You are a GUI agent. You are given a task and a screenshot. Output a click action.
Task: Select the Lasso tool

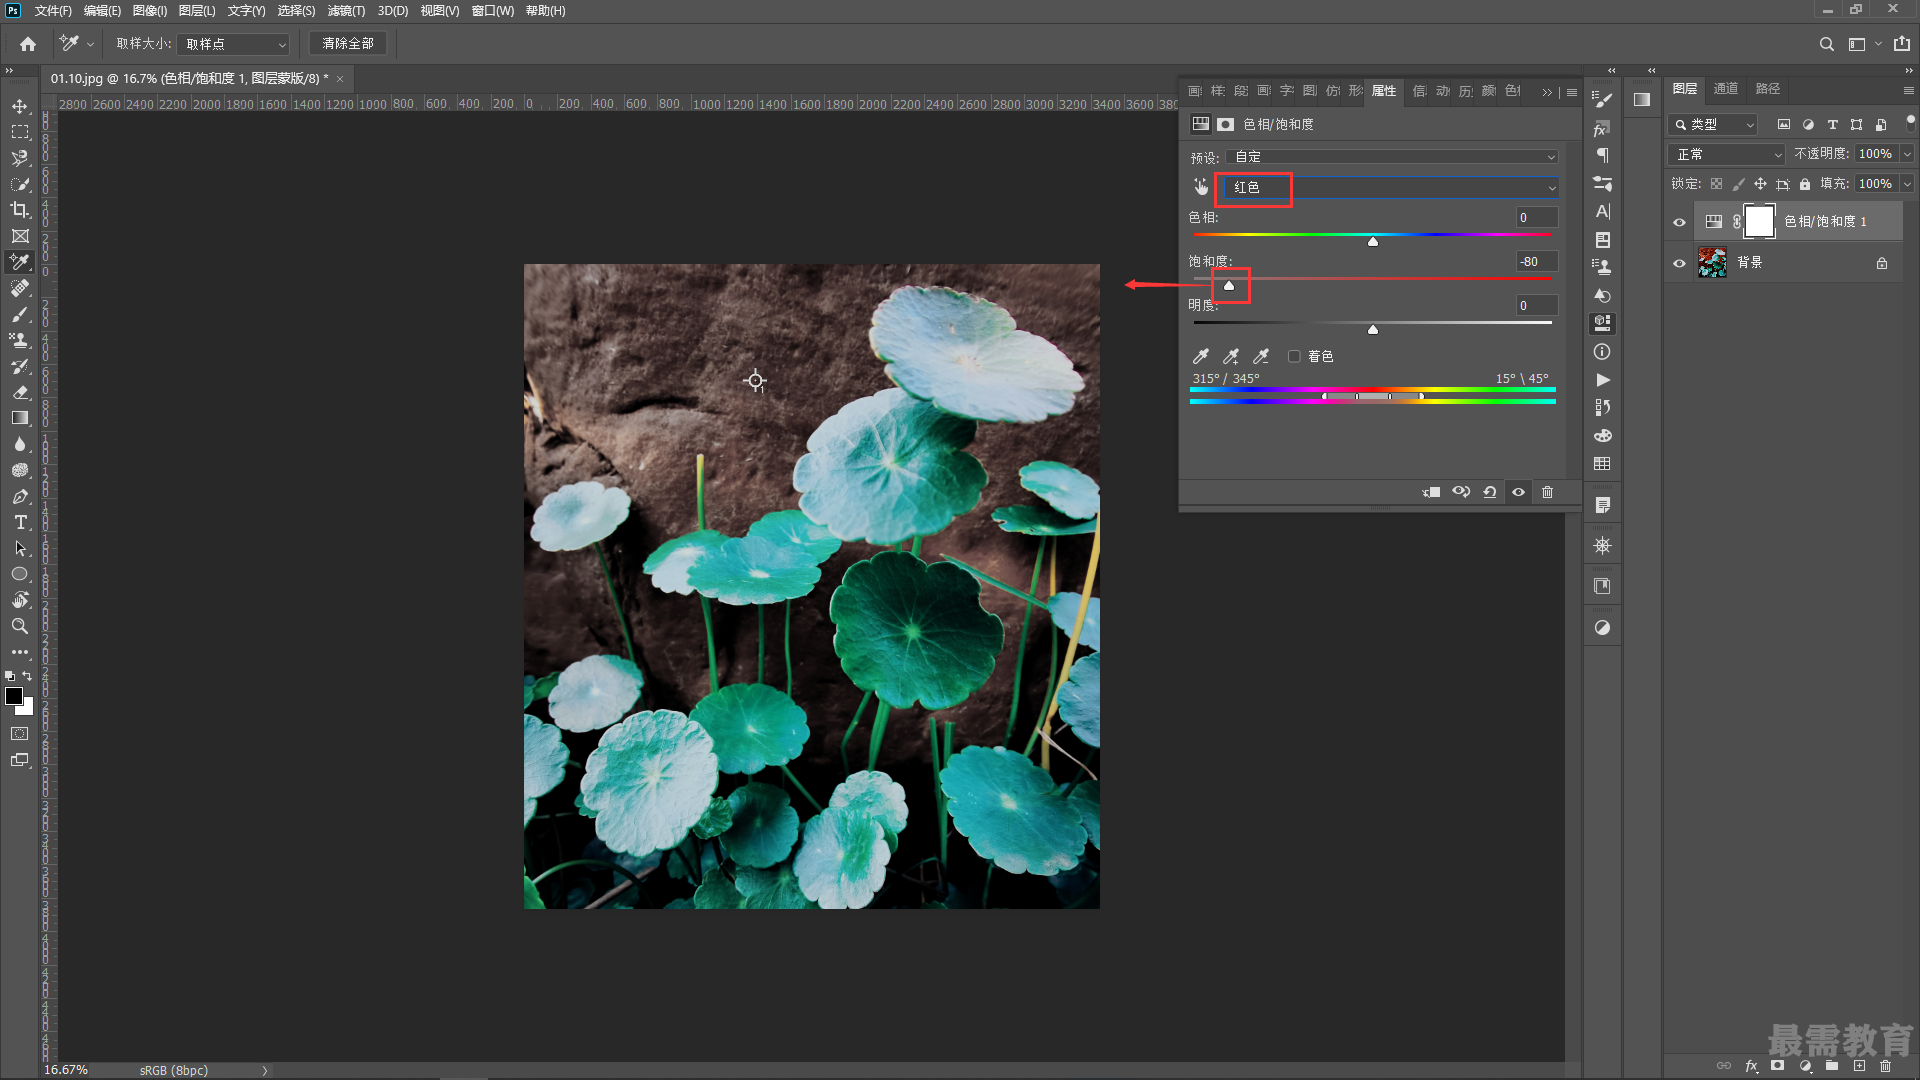click(x=20, y=158)
